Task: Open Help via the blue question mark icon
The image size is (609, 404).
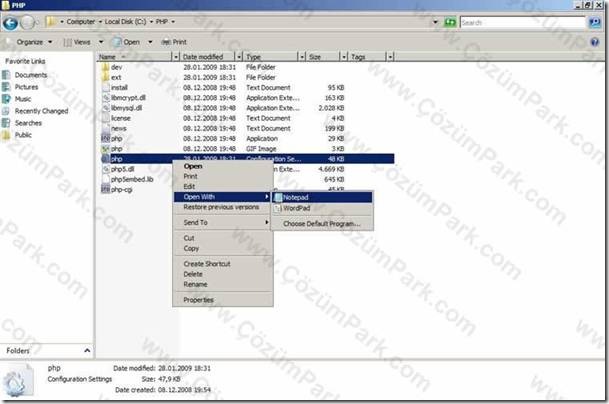Action: tap(595, 42)
